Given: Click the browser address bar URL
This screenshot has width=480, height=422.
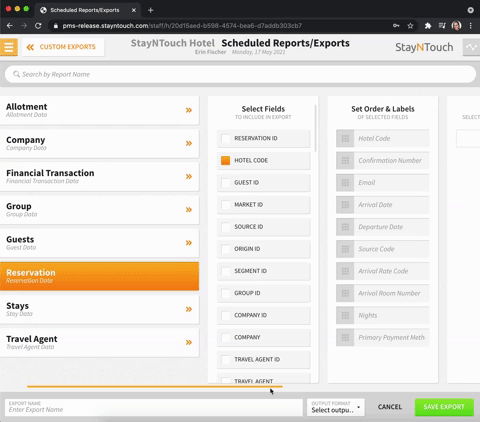Looking at the screenshot, I should coord(182,26).
